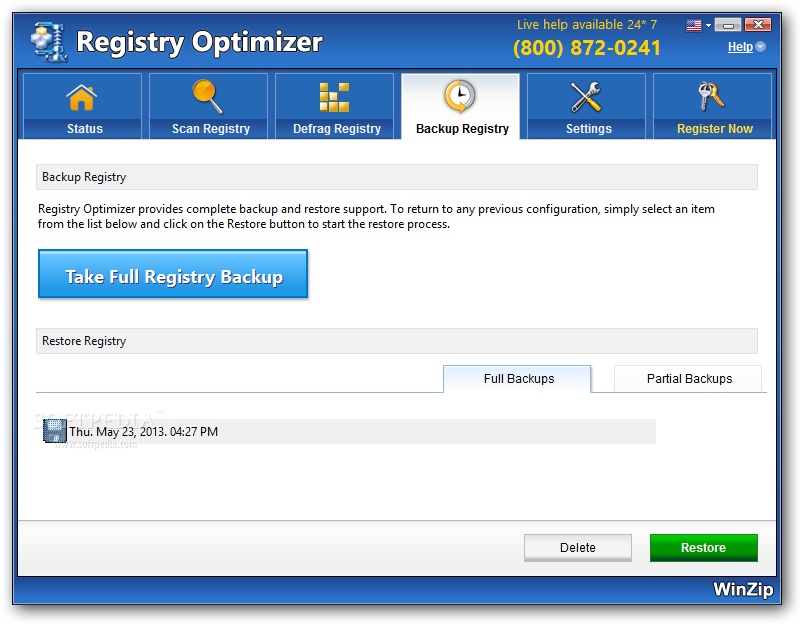Click the Register Now keys icon

point(710,96)
